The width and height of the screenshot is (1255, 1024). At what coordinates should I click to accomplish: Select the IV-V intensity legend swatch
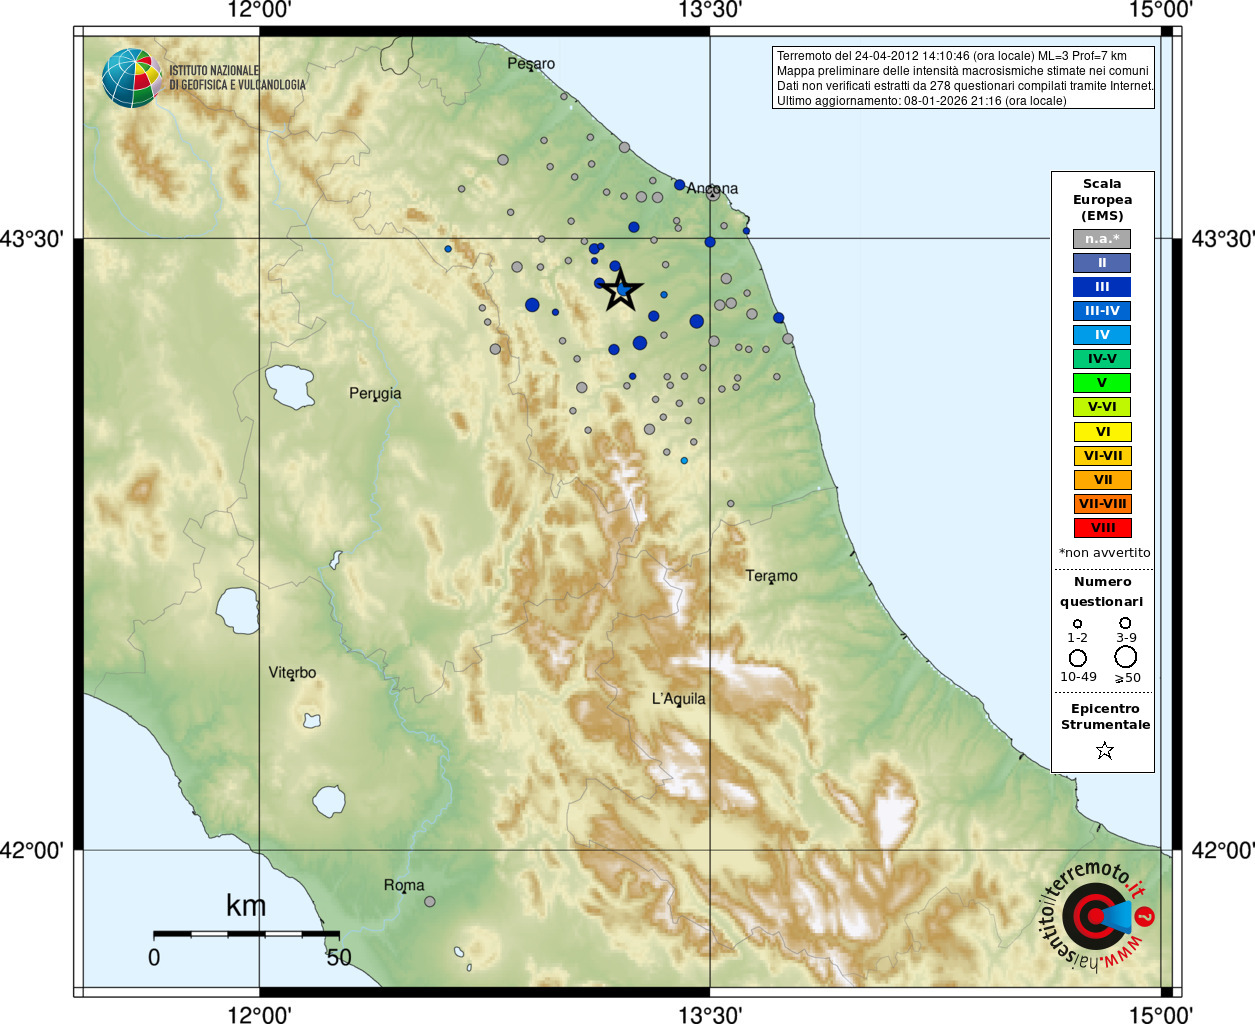(1102, 359)
